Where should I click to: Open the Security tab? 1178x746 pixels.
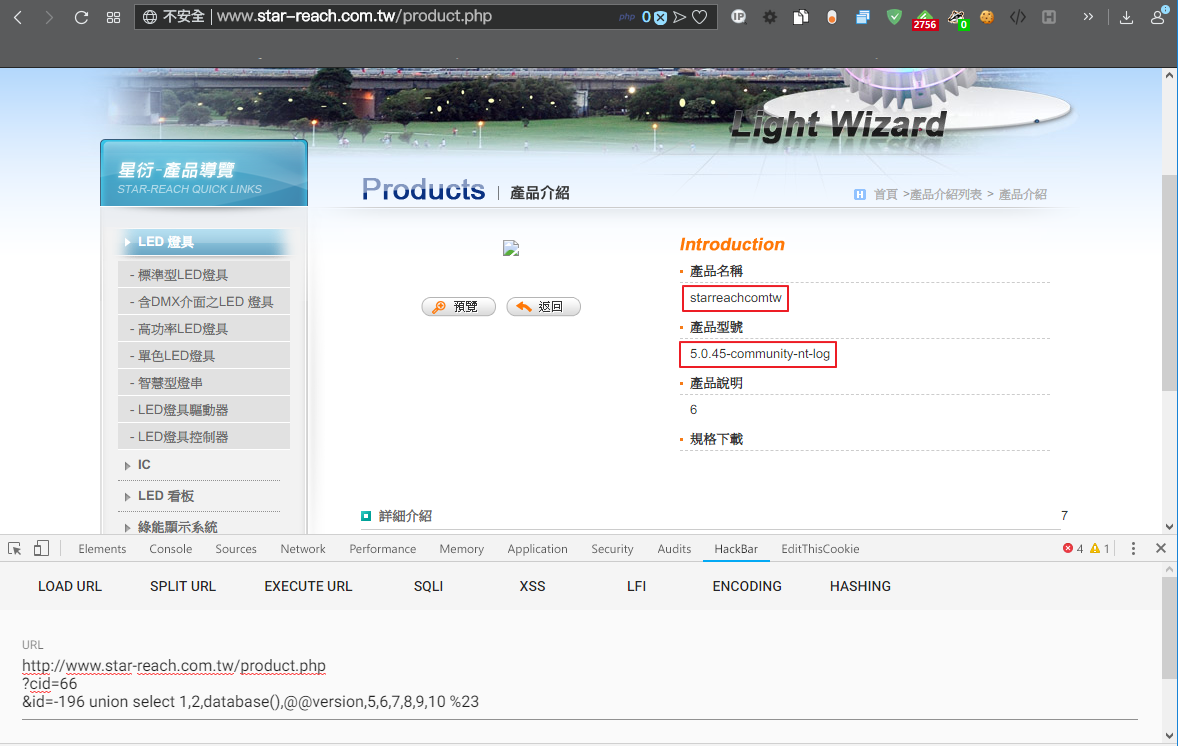[612, 549]
